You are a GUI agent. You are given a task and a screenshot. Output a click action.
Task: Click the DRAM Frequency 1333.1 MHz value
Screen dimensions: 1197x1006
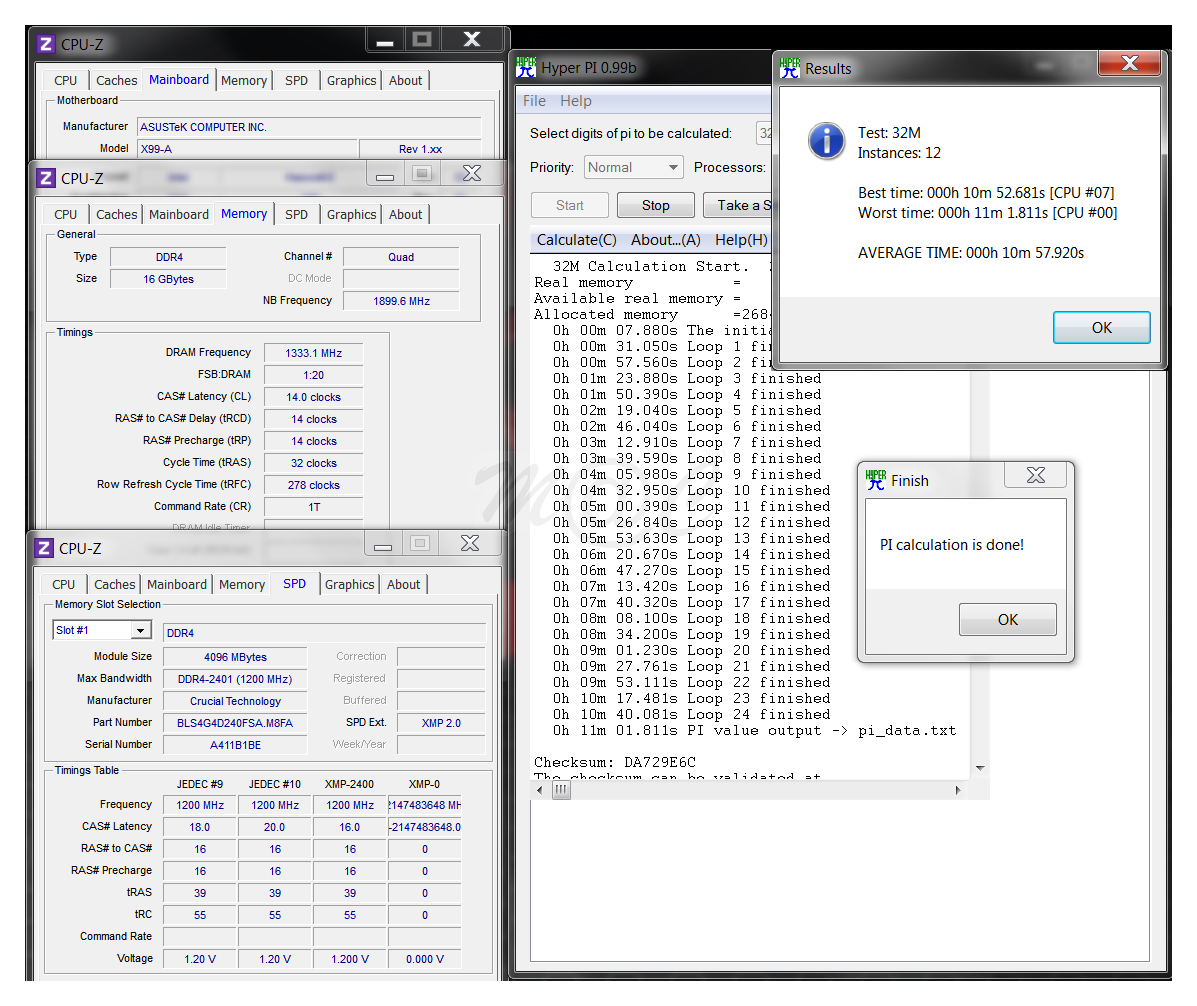click(x=314, y=353)
